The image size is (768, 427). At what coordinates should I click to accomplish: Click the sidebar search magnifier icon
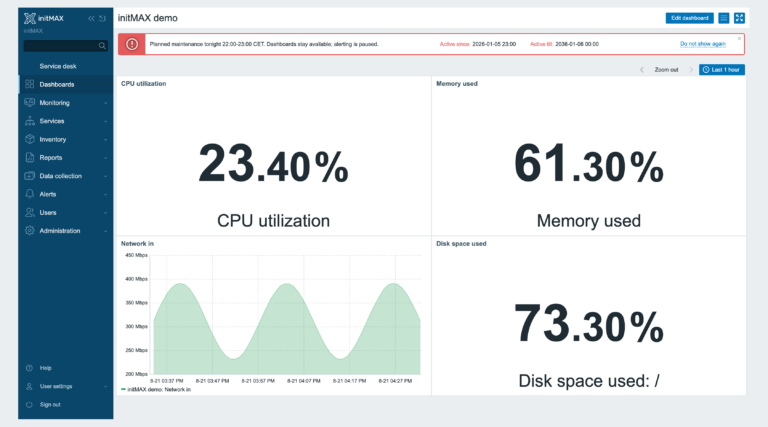(102, 46)
